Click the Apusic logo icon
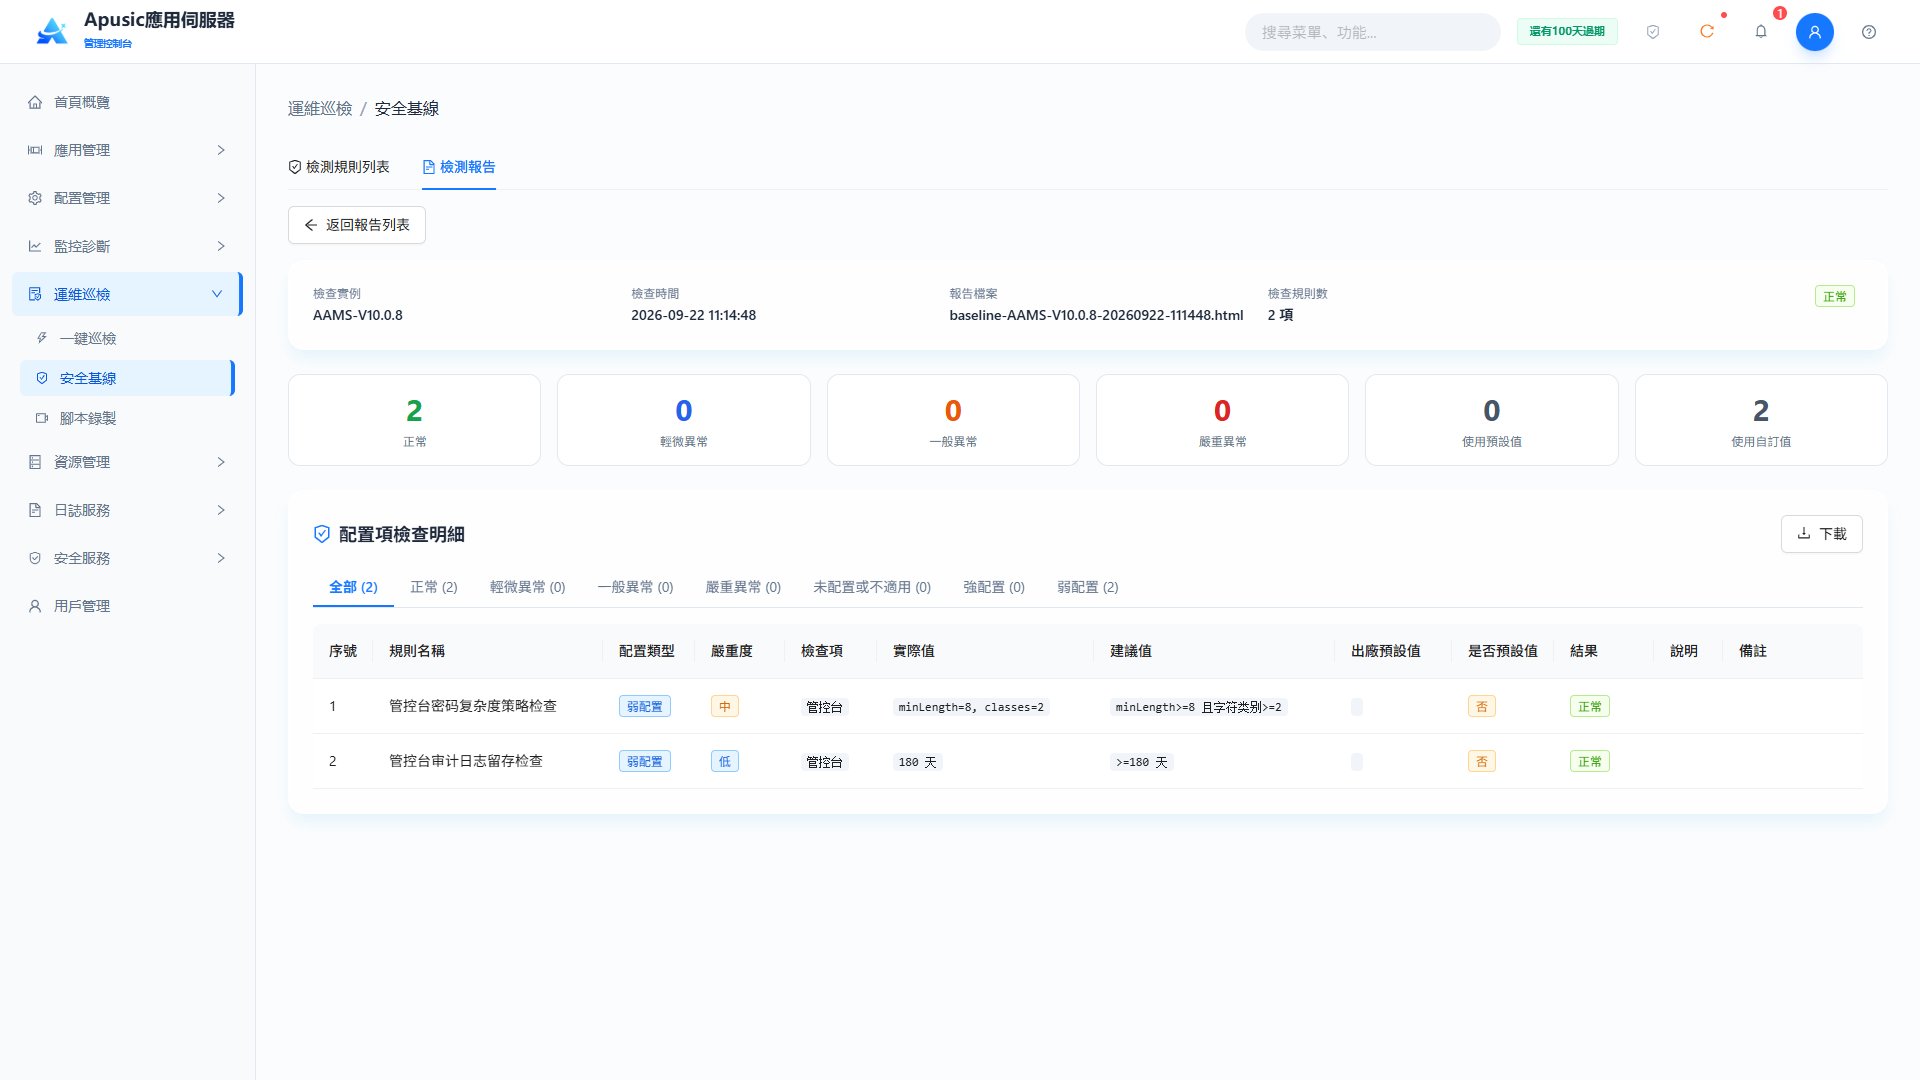The width and height of the screenshot is (1920, 1080). (x=52, y=31)
